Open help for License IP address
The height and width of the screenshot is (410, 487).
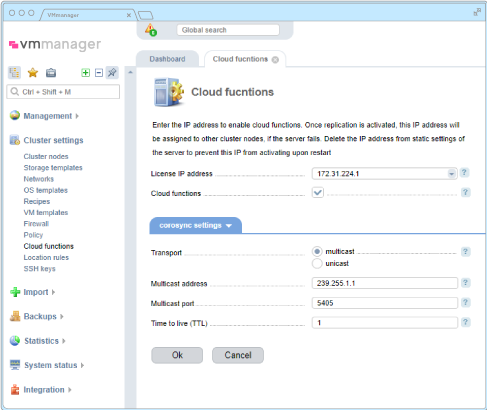point(464,173)
